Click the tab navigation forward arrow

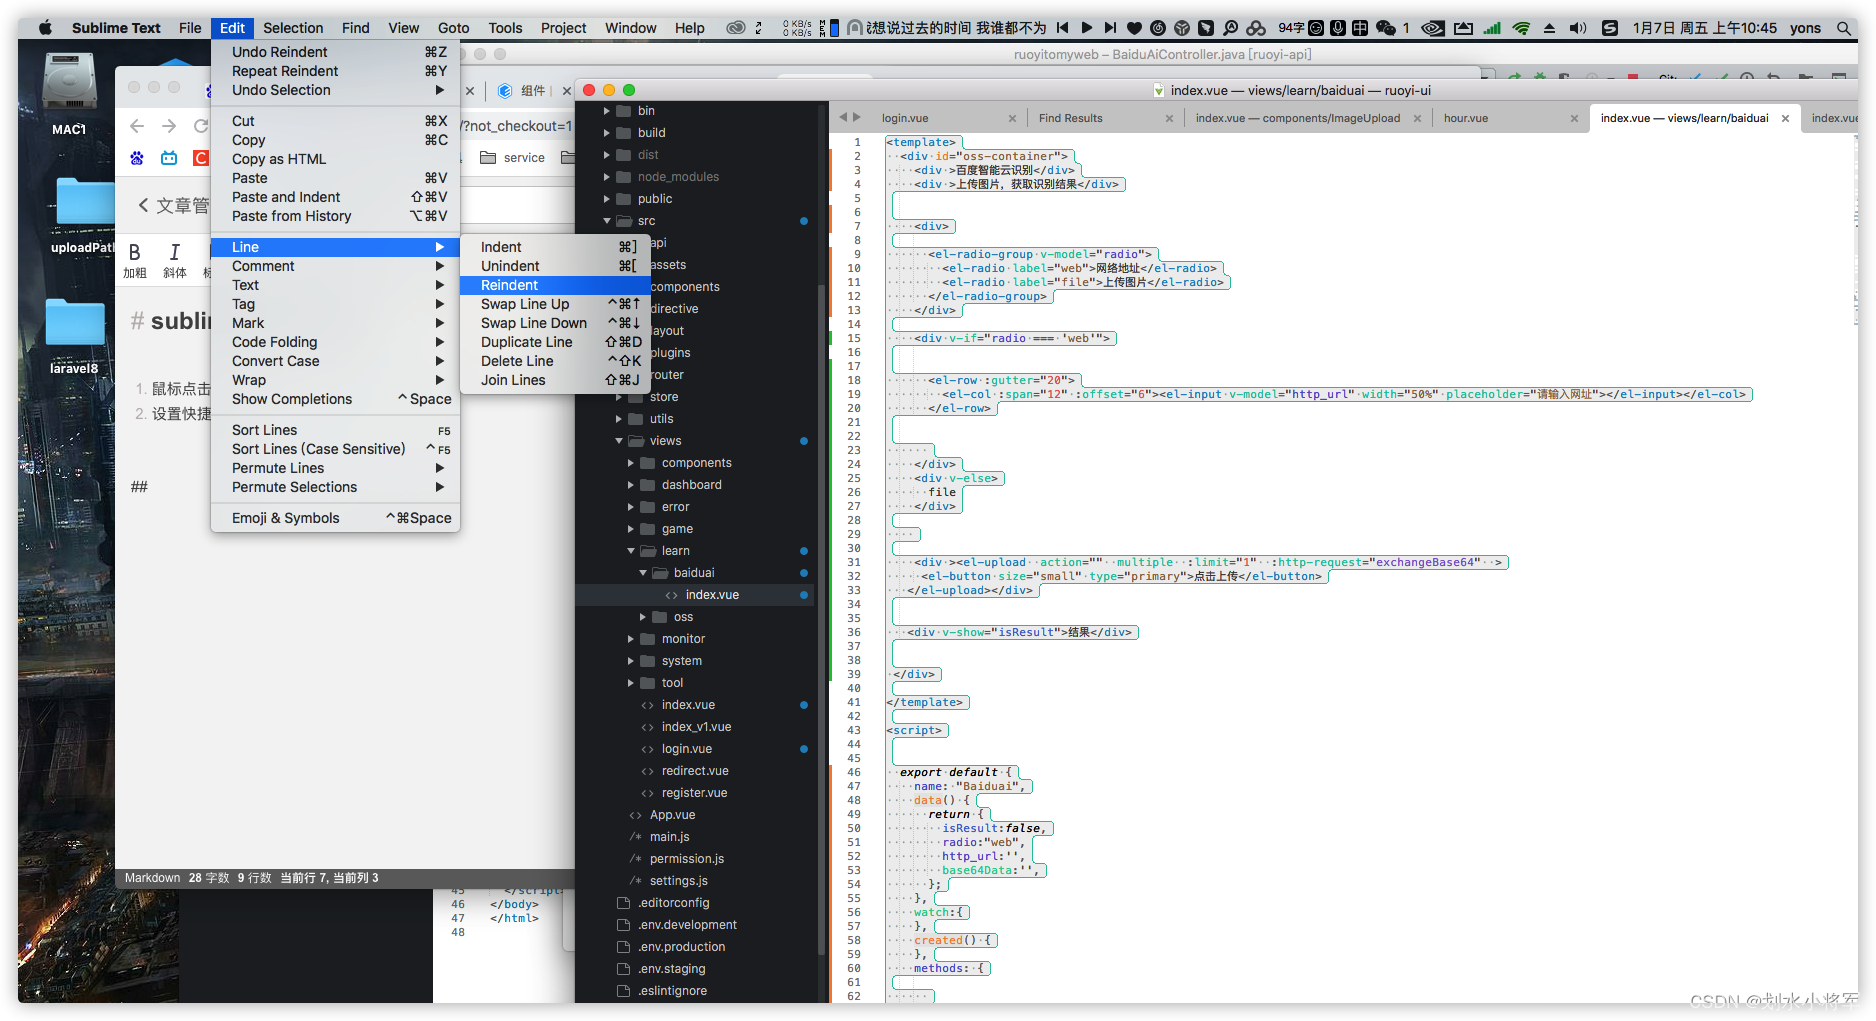point(857,117)
